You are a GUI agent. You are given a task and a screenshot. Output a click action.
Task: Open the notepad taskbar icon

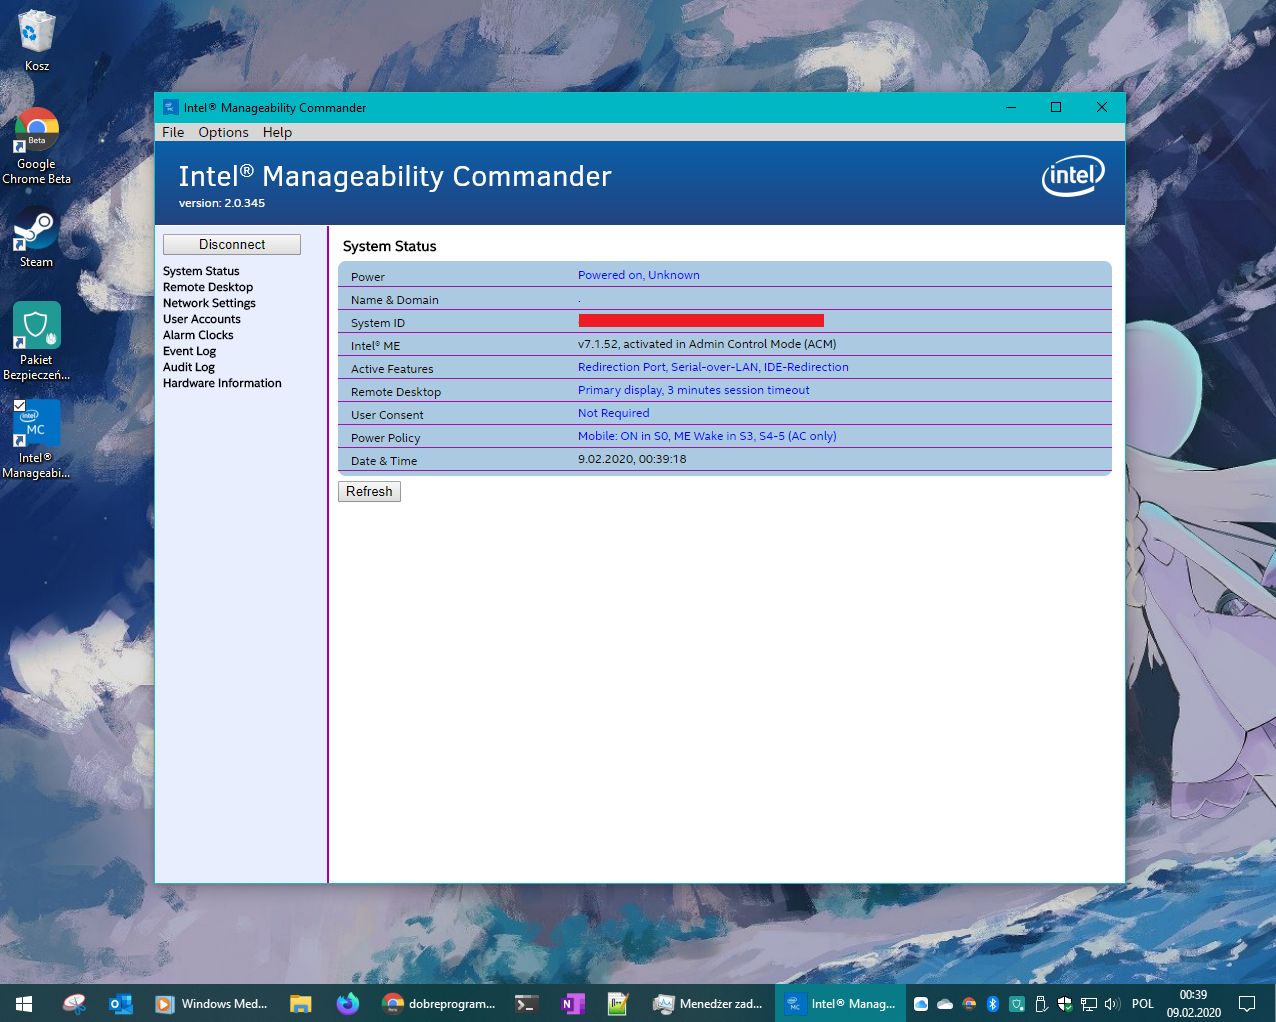coord(618,1003)
